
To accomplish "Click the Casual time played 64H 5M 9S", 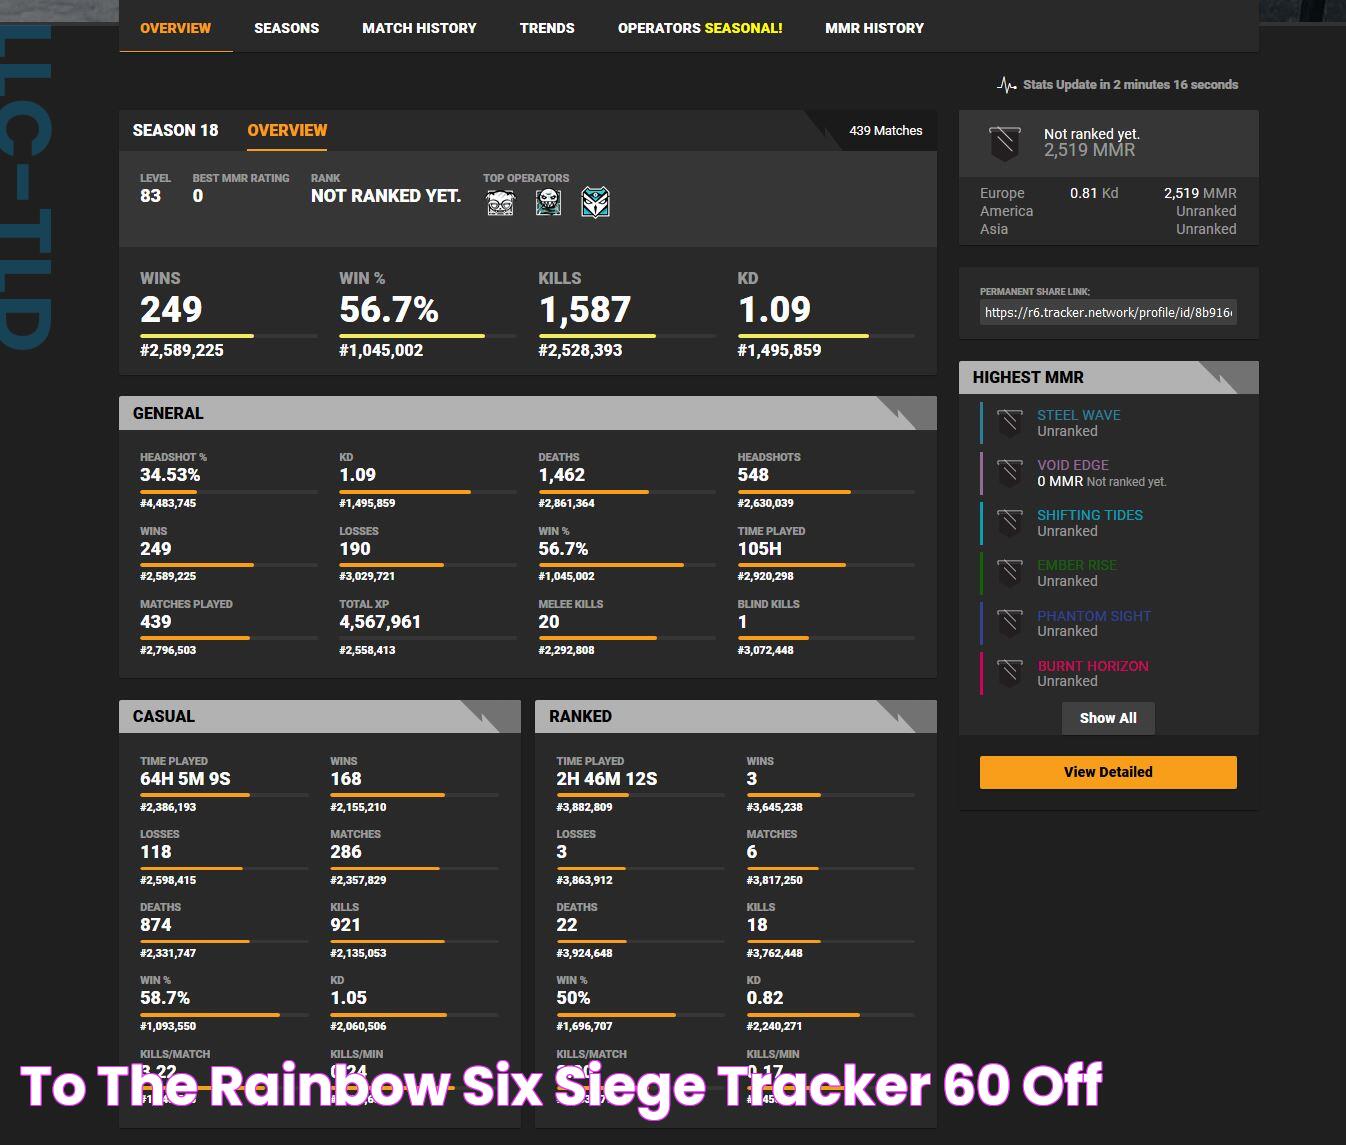I will (185, 779).
